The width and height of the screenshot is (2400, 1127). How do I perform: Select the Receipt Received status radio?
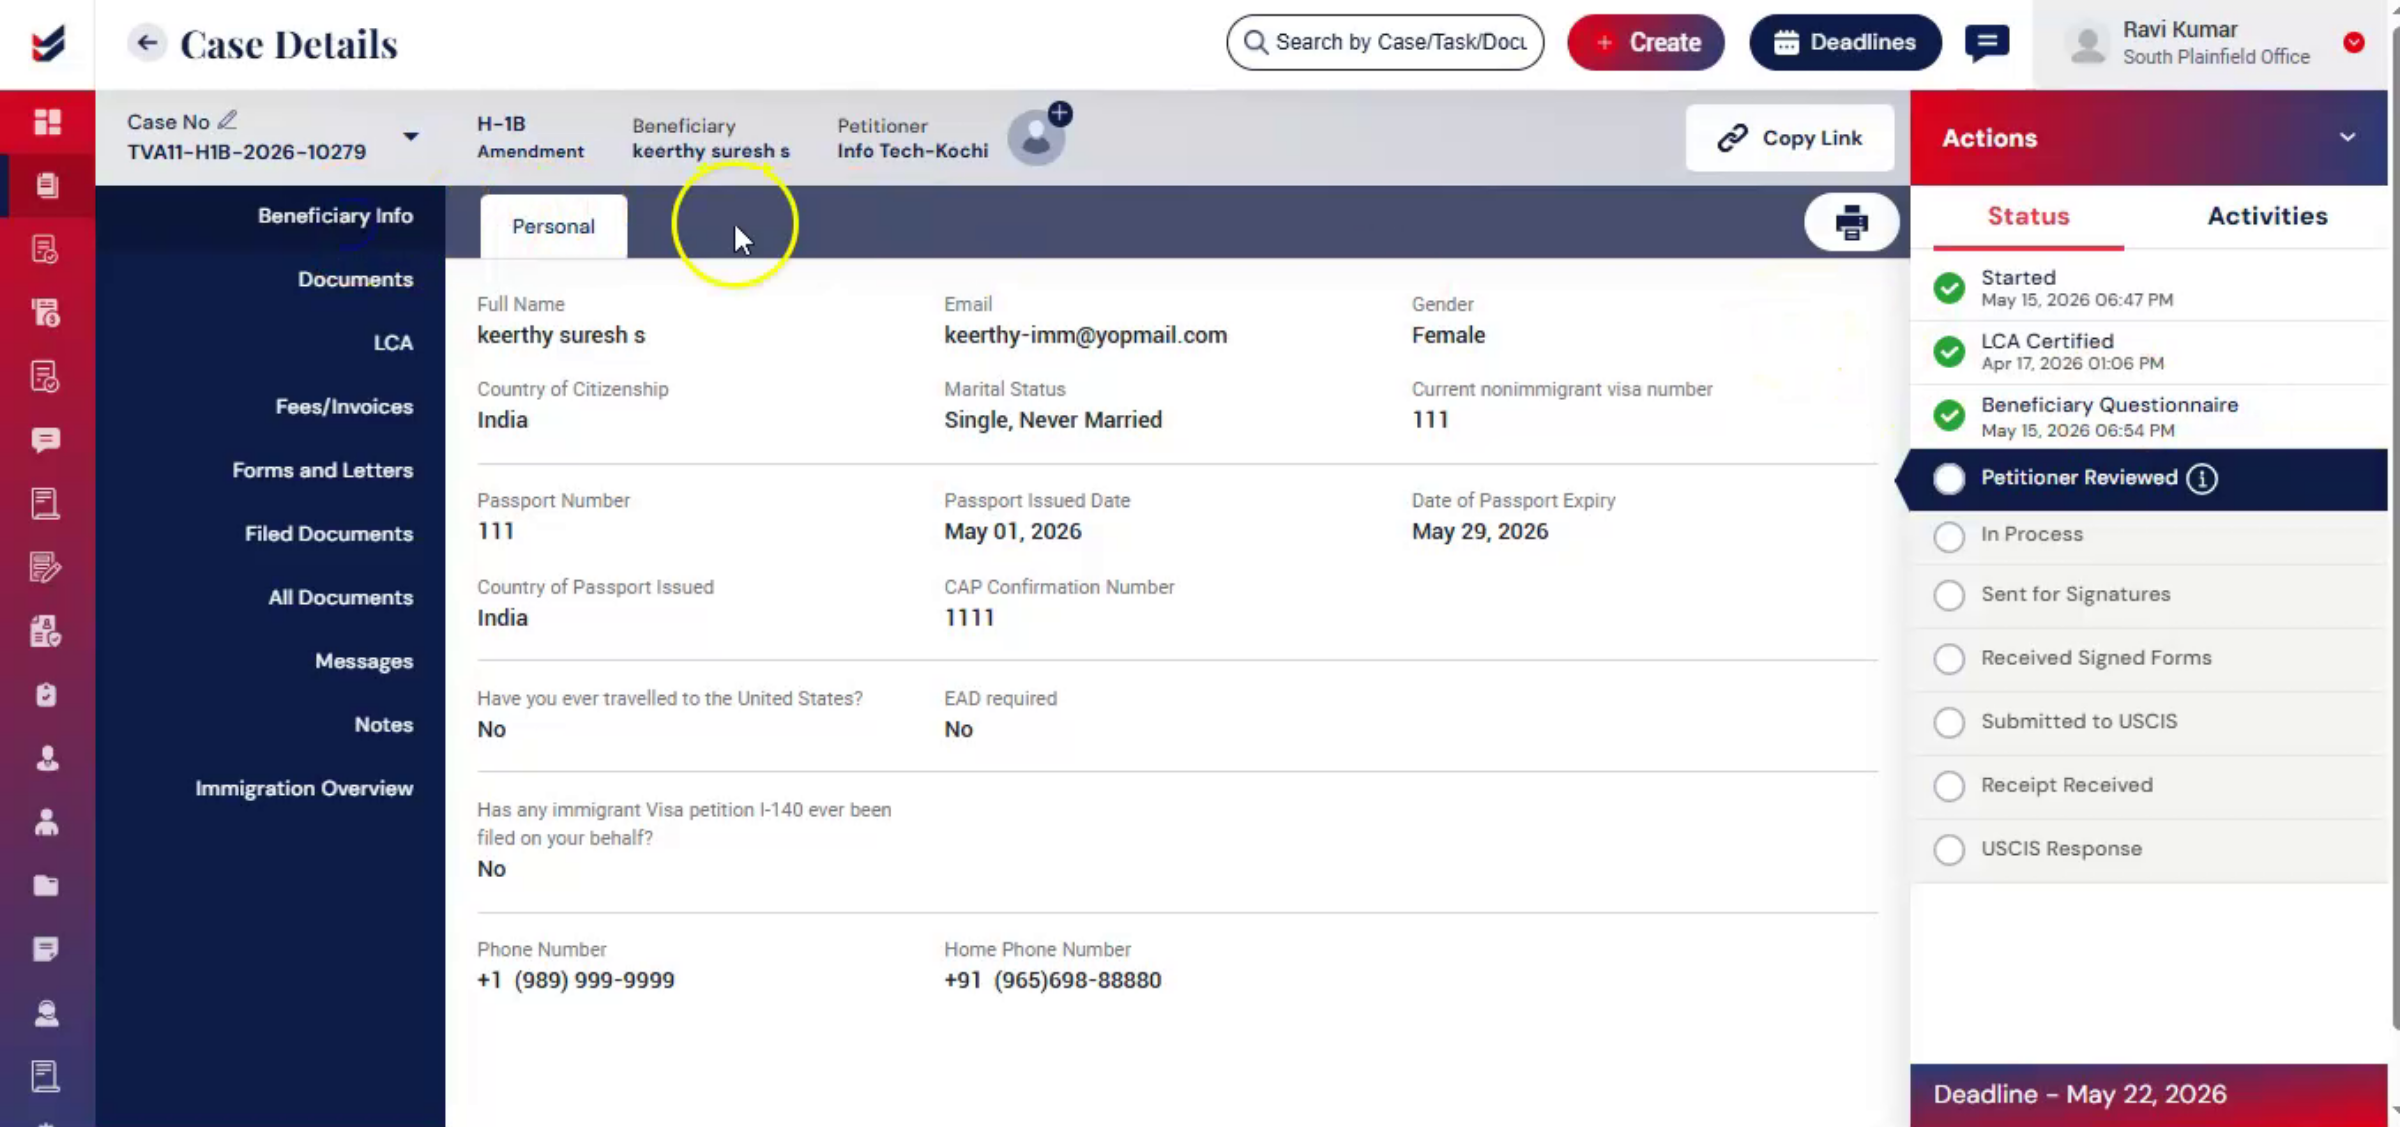tap(1949, 786)
